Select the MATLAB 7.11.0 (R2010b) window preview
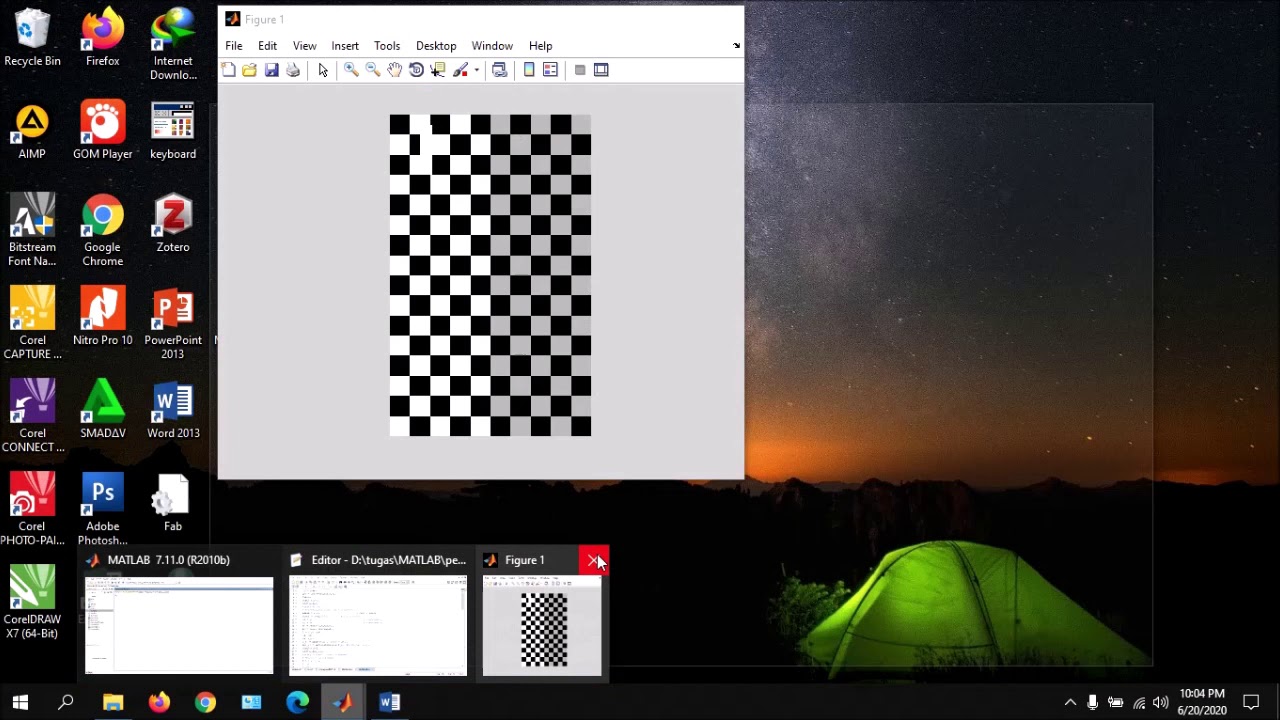The width and height of the screenshot is (1280, 720). tap(178, 613)
